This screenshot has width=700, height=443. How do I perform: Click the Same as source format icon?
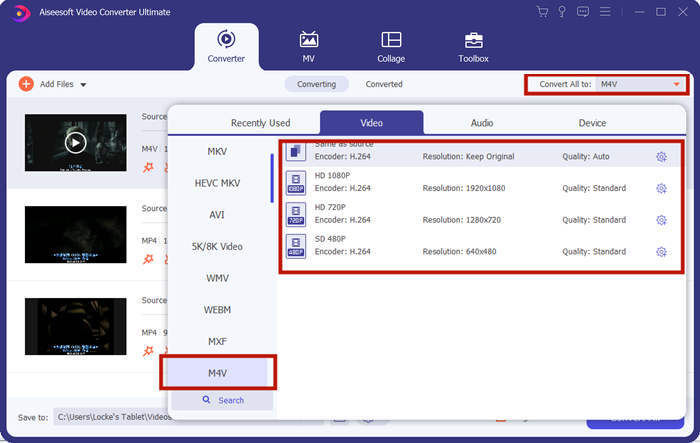point(296,152)
